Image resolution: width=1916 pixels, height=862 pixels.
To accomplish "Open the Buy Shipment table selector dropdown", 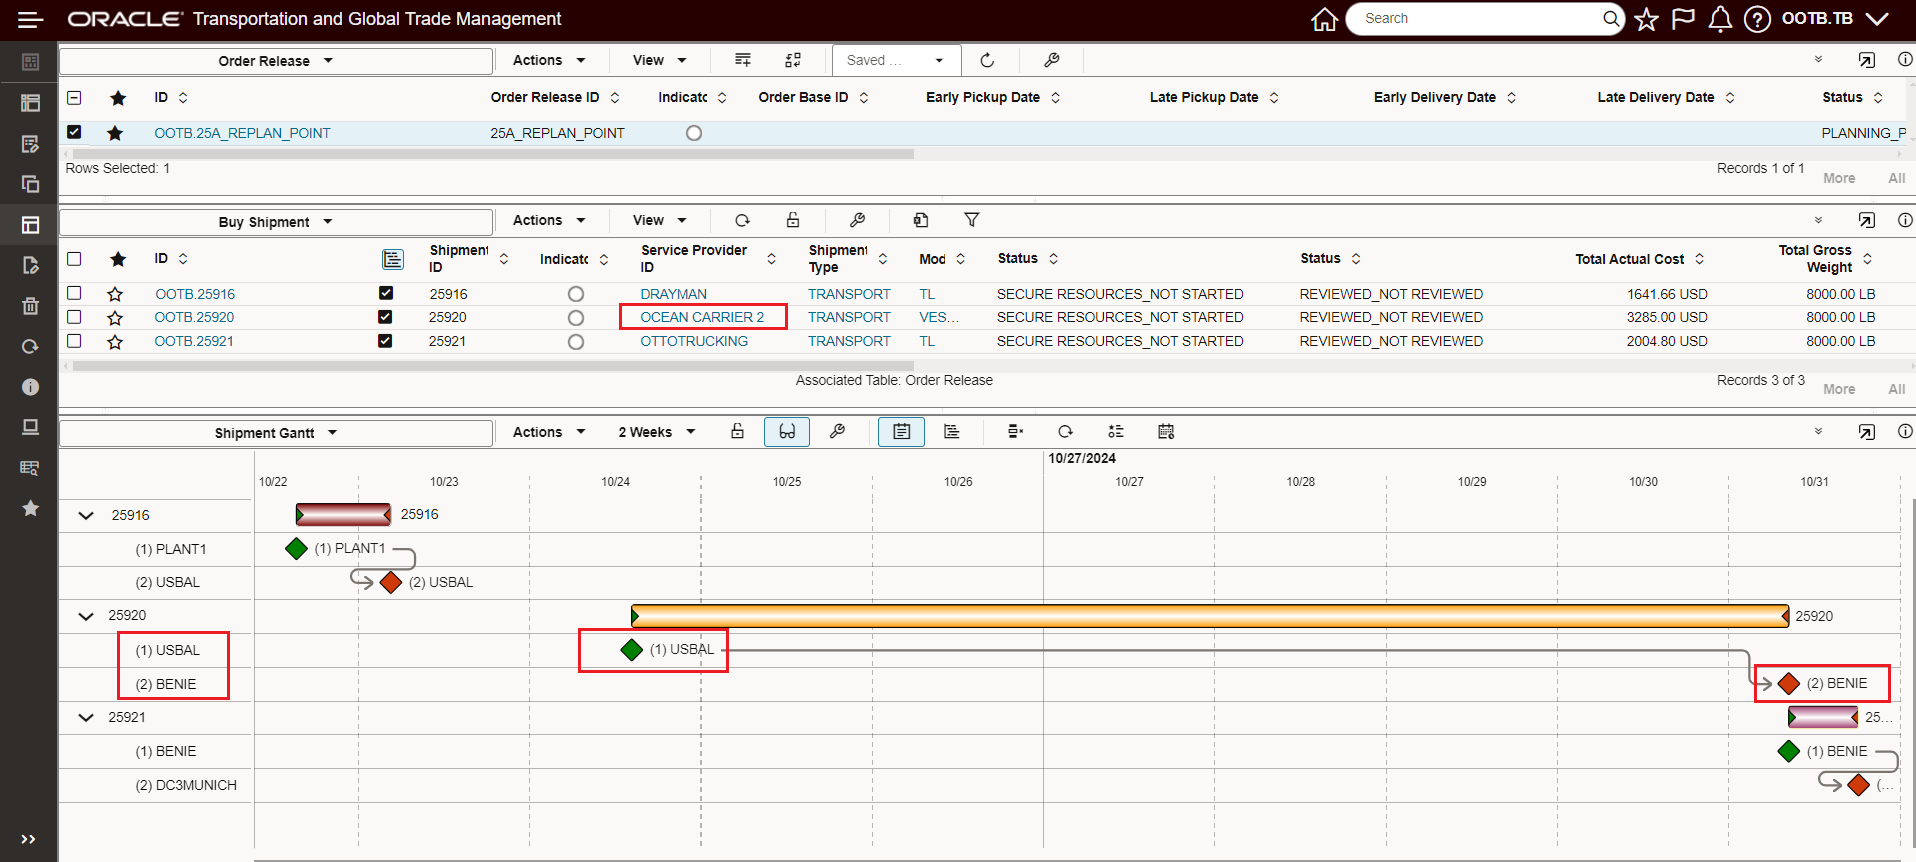I will tap(276, 222).
